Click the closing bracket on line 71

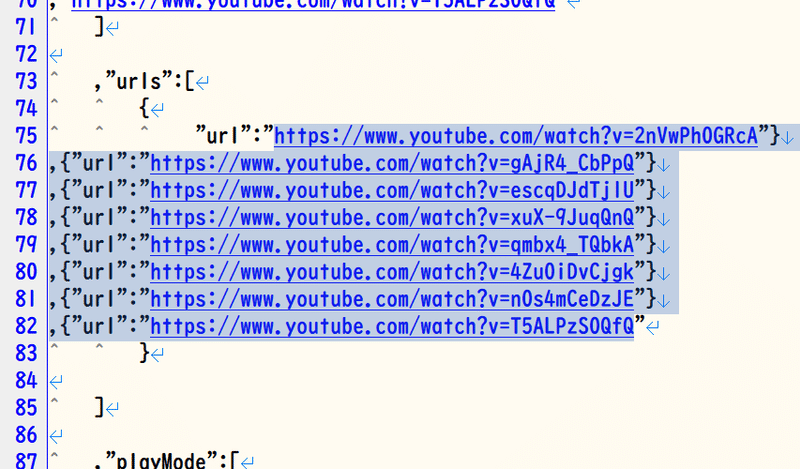pyautogui.click(x=99, y=27)
